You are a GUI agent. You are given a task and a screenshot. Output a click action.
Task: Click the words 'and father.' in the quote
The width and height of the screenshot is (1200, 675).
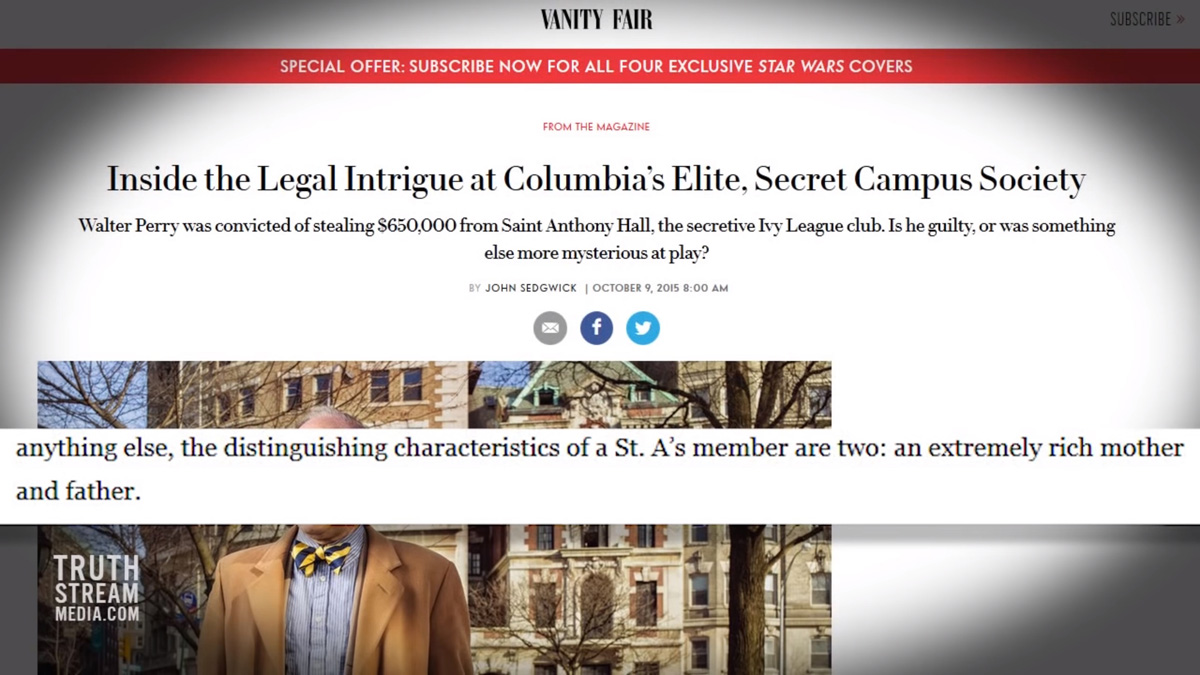(77, 491)
